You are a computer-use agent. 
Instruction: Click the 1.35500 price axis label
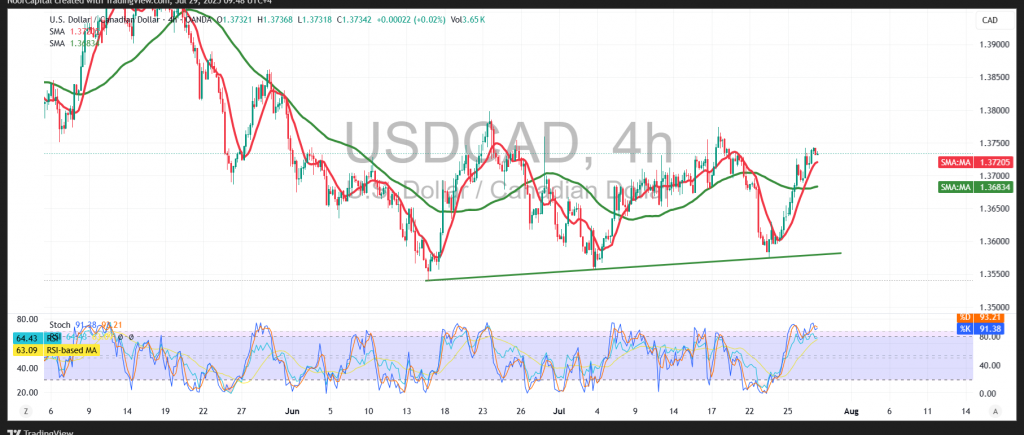tap(993, 274)
